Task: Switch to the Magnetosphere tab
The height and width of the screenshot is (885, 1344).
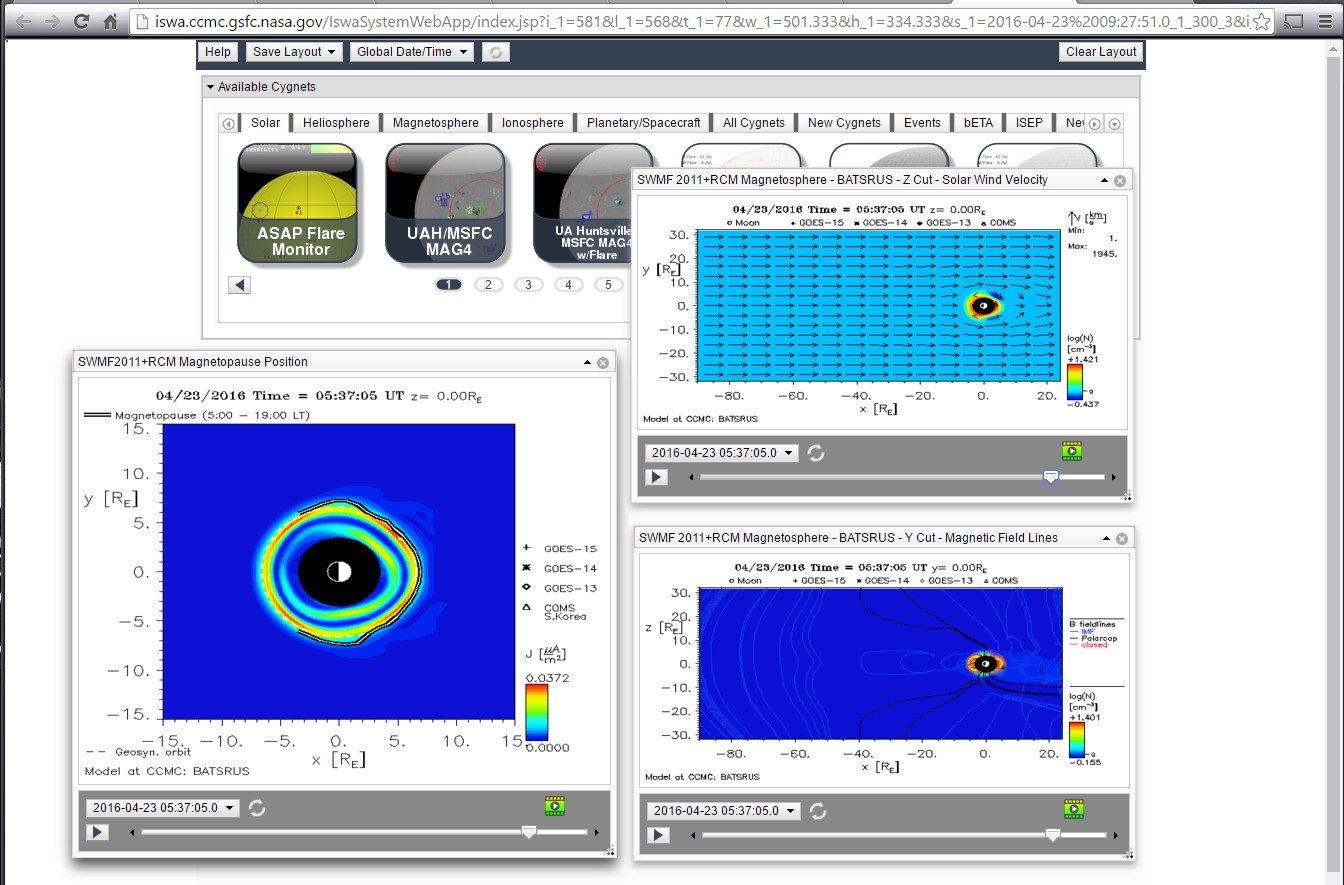Action: tap(436, 123)
